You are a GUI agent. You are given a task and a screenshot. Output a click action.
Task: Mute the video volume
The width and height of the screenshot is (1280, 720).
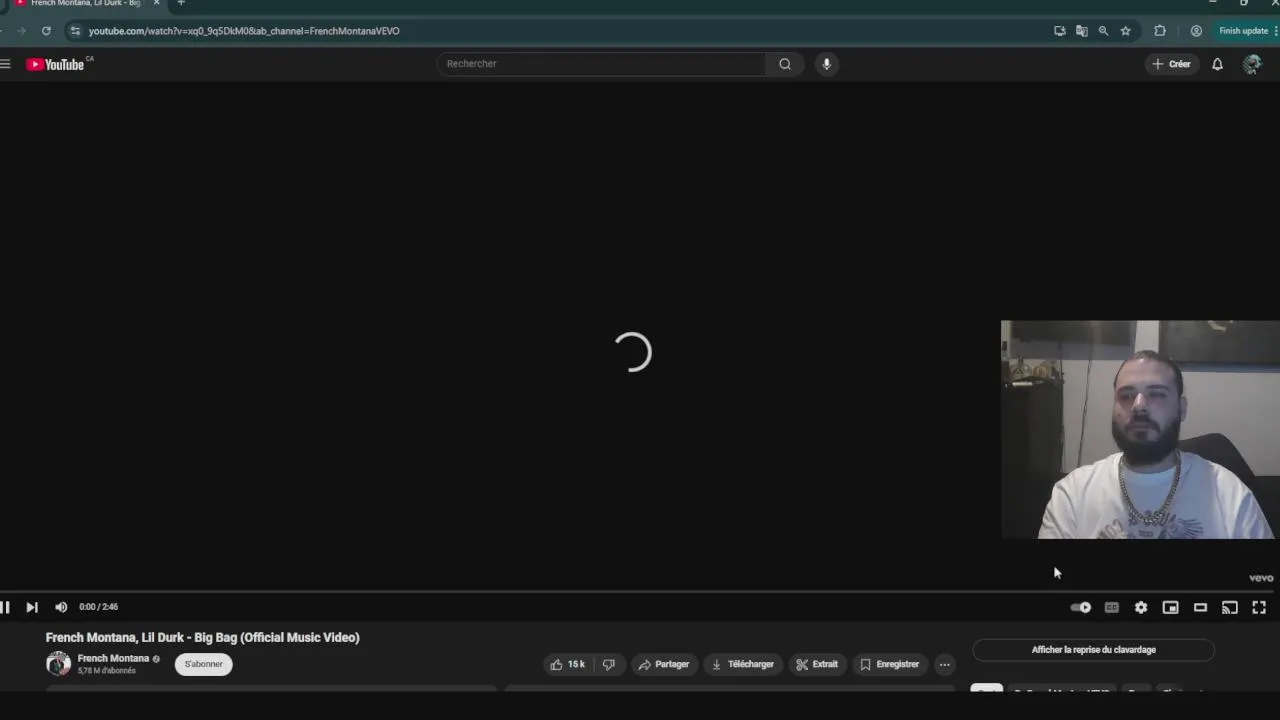tap(61, 607)
